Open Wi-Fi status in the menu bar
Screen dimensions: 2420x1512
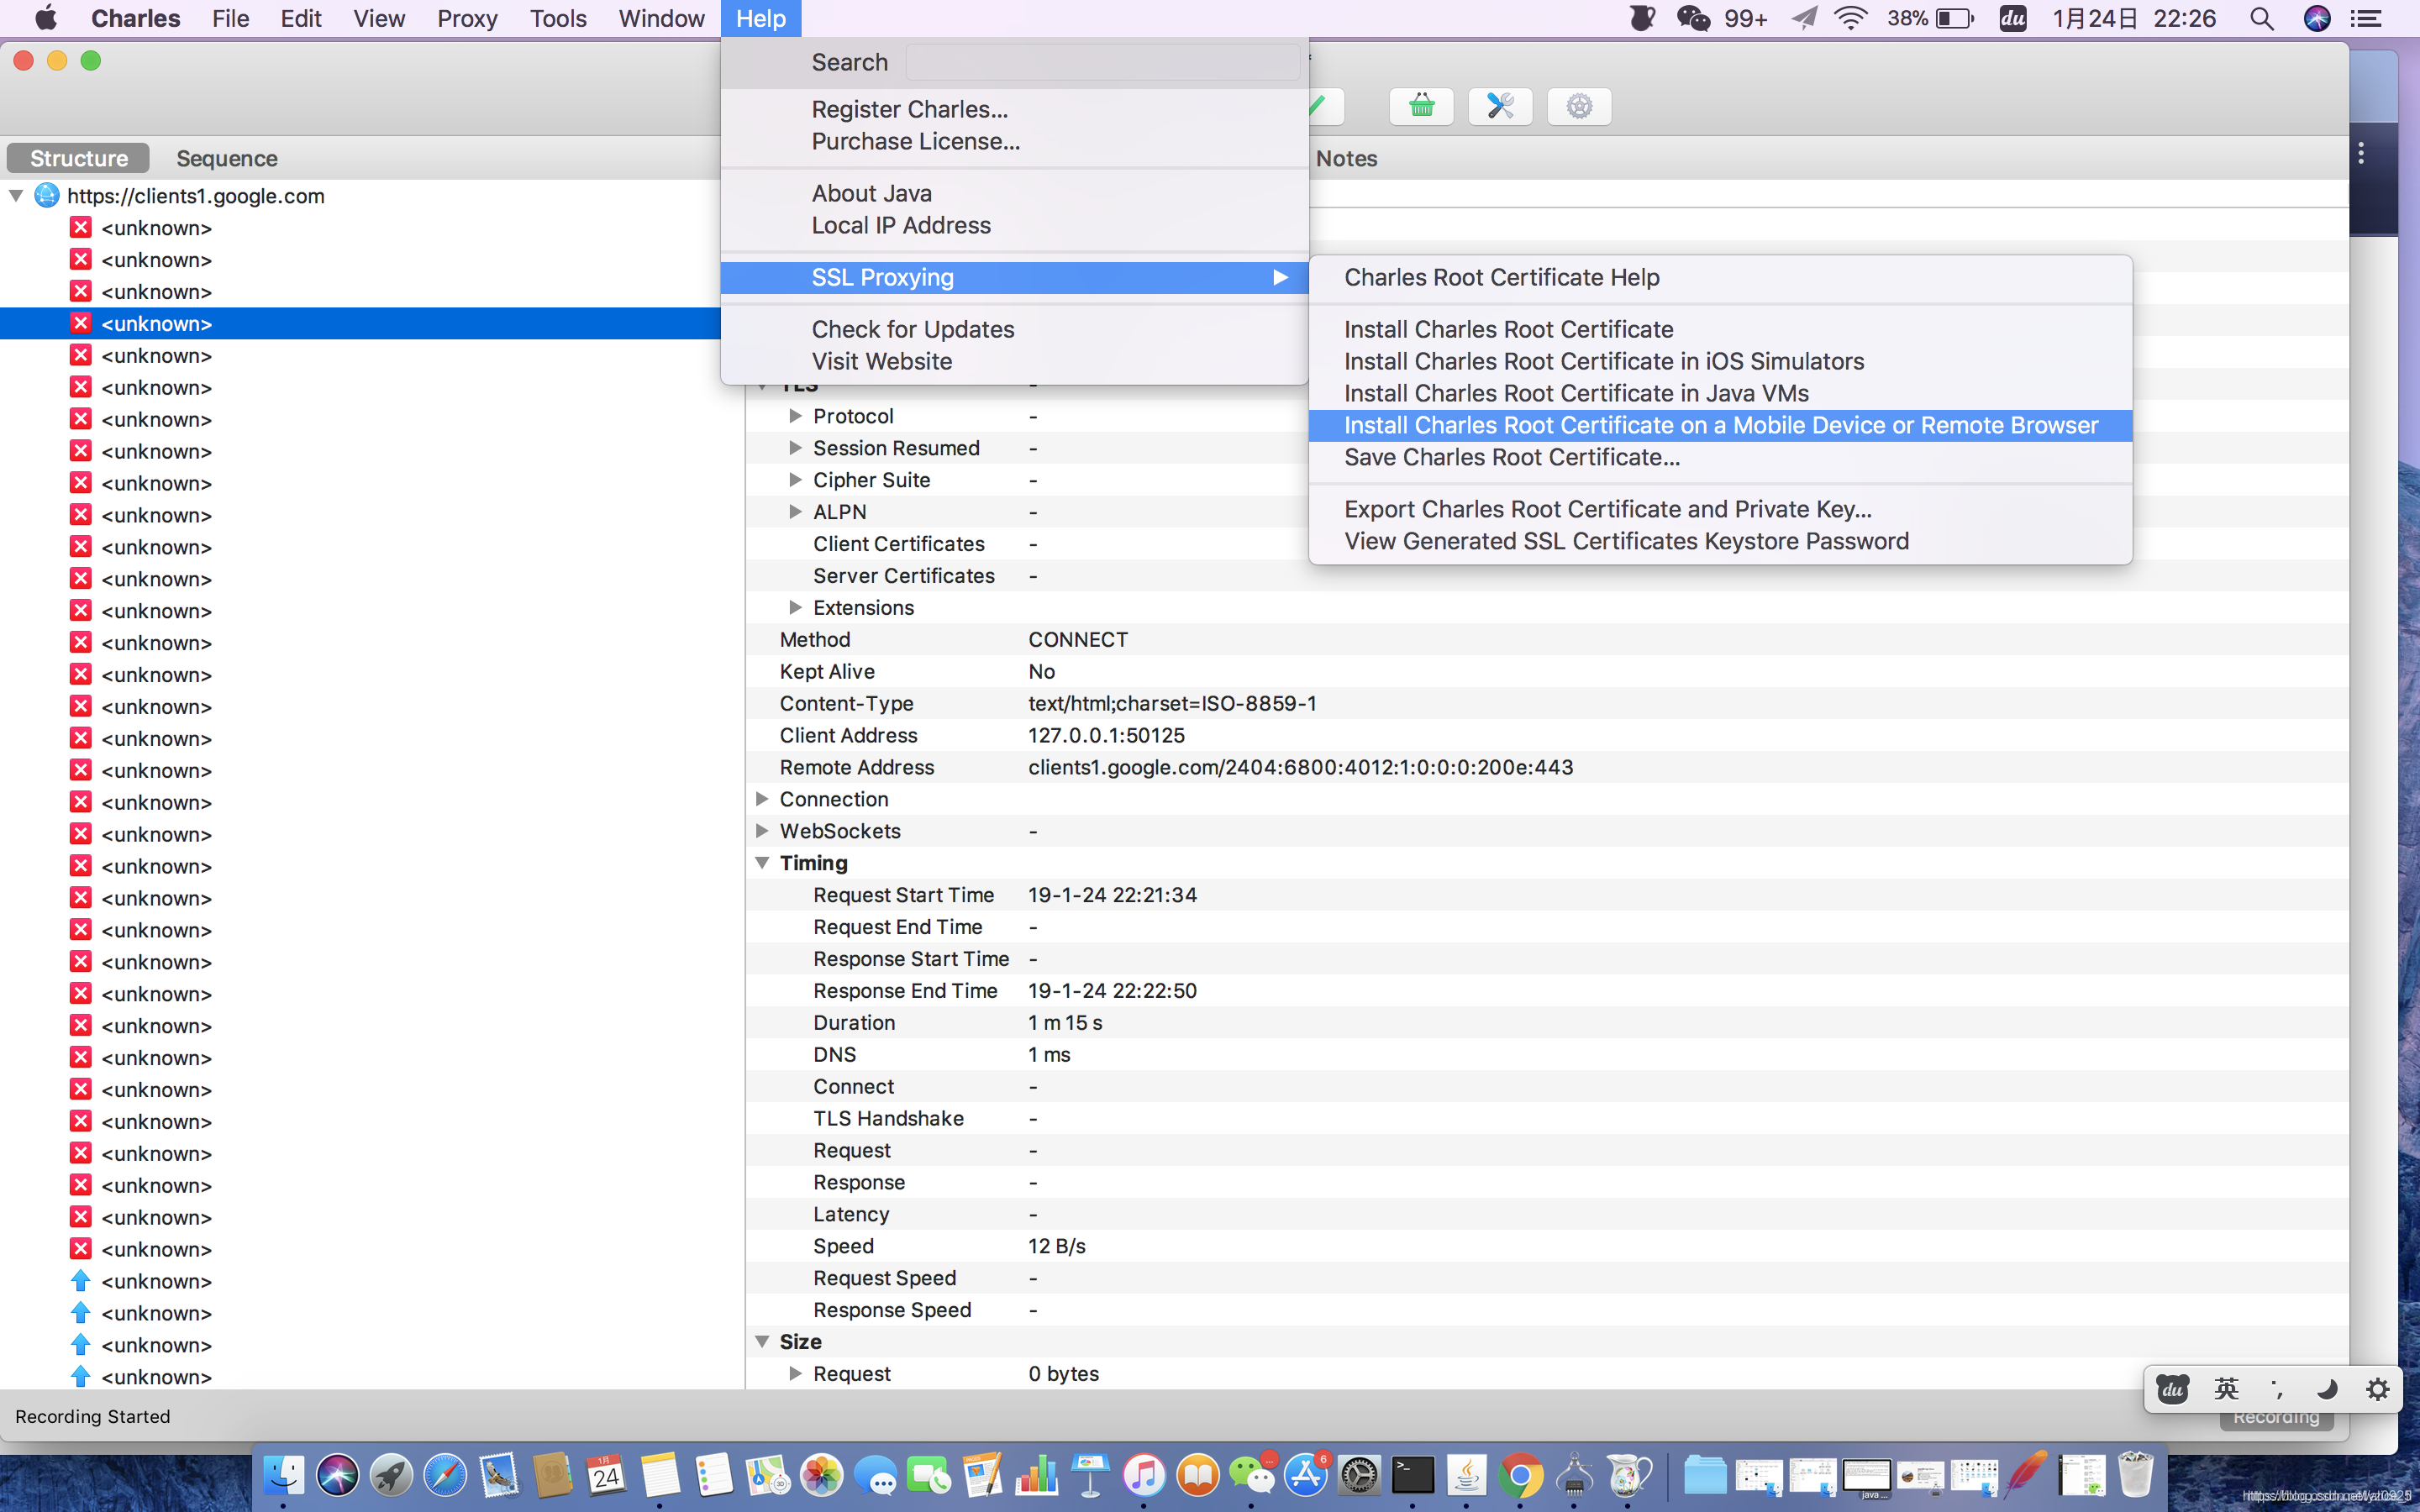(x=1851, y=18)
